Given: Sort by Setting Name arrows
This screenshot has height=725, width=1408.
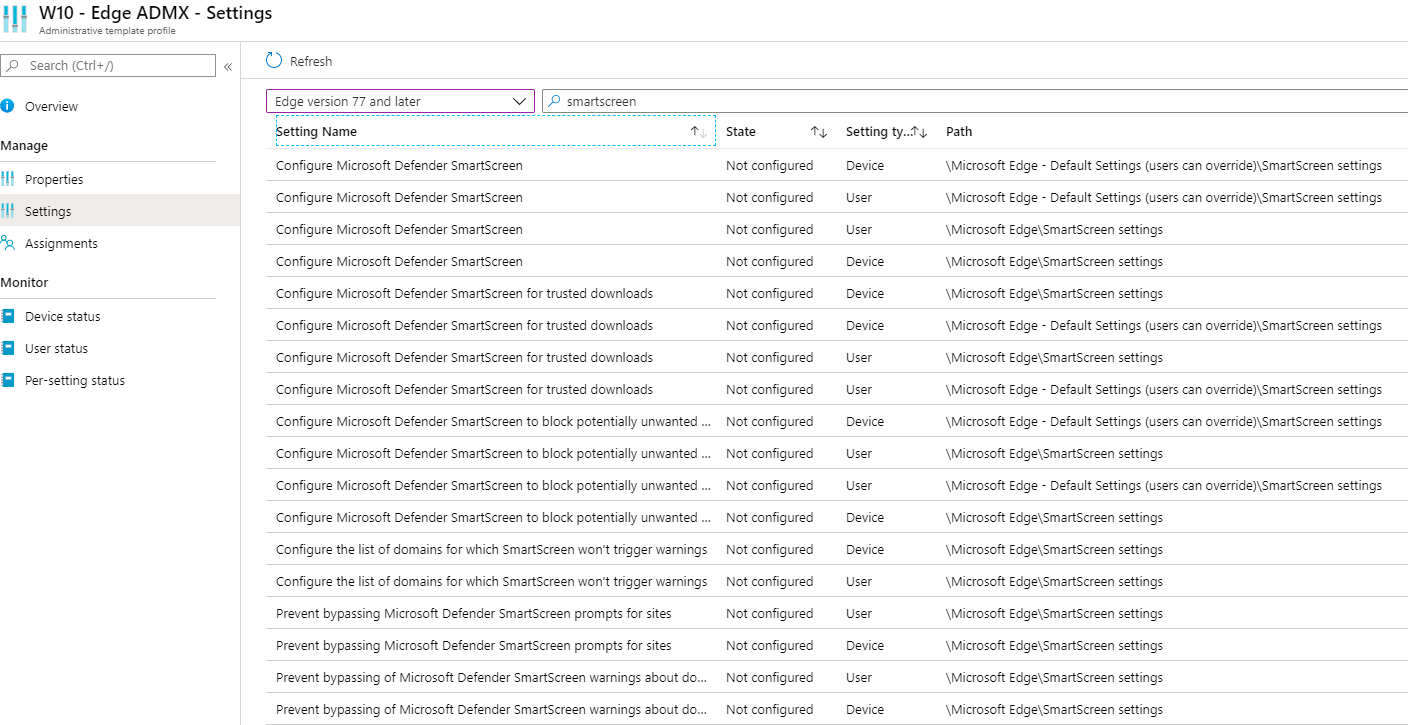Looking at the screenshot, I should click(698, 132).
